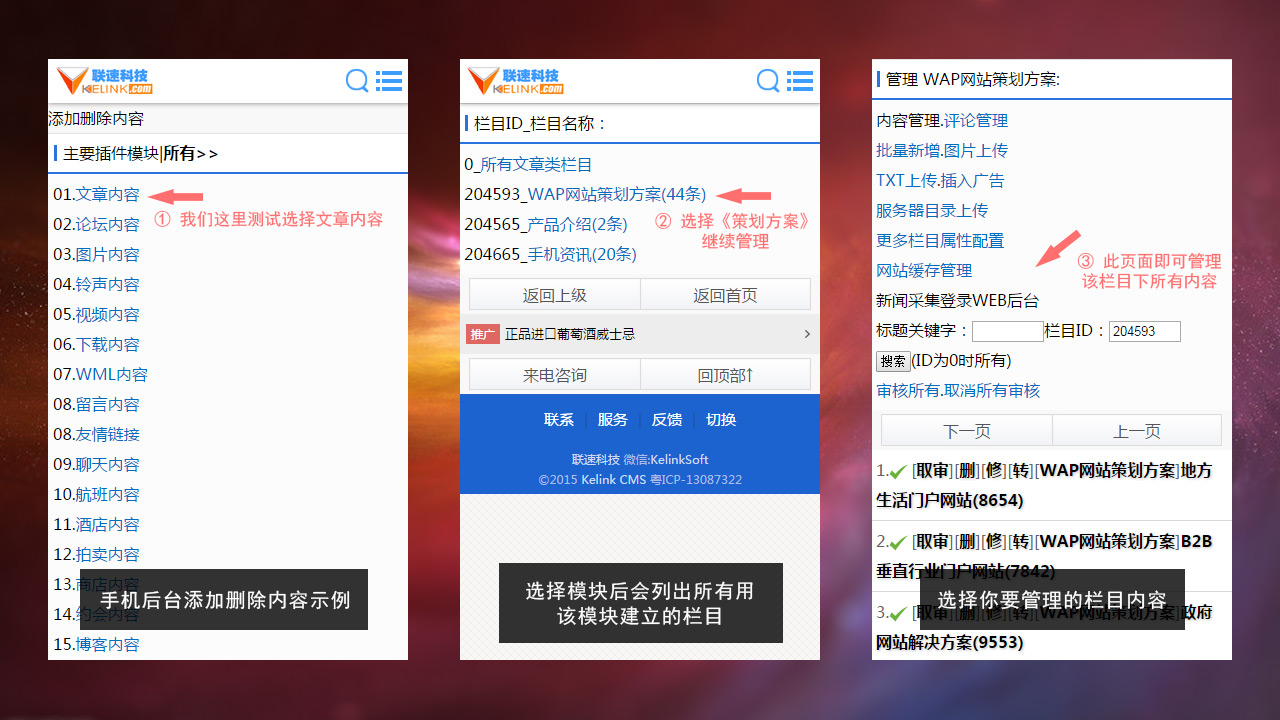Click the 栏目ID field containing 204593
The width and height of the screenshot is (1280, 720).
coord(1144,331)
